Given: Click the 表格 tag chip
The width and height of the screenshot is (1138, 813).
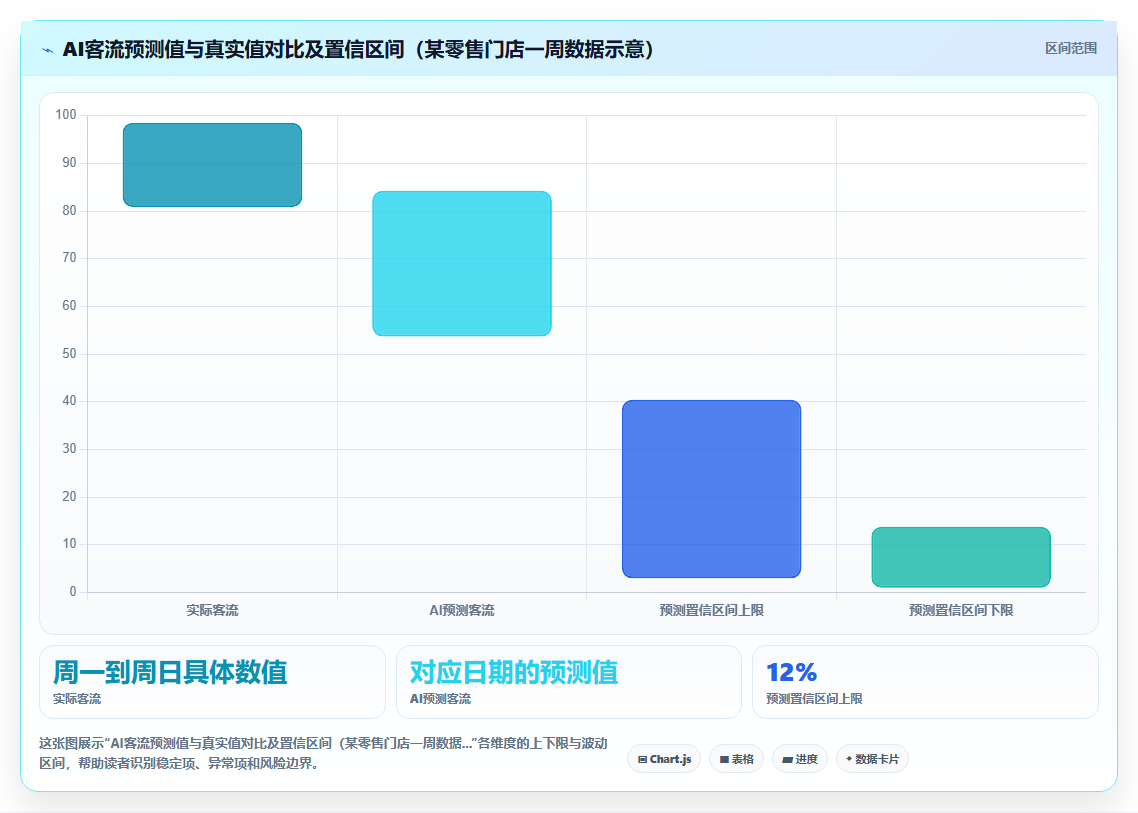Looking at the screenshot, I should [737, 759].
